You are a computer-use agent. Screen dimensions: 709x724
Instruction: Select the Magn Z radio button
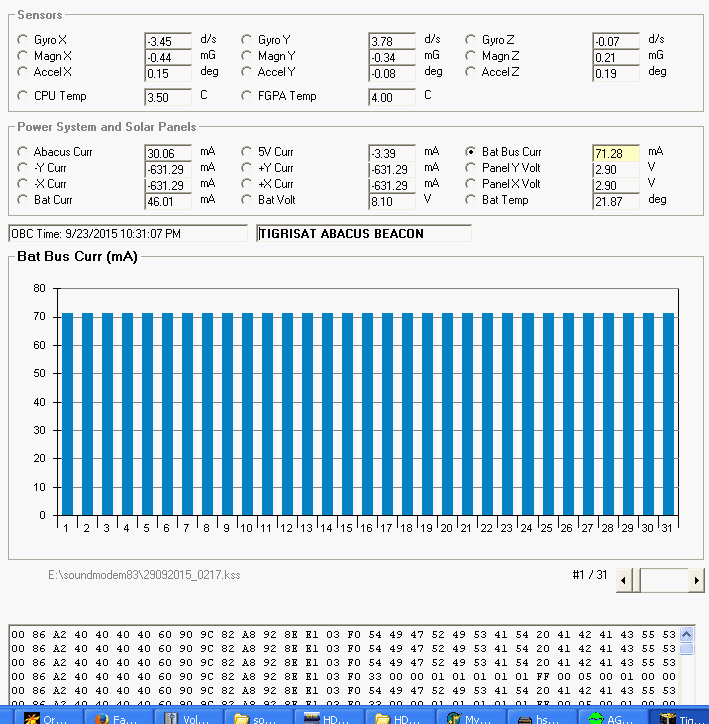click(470, 56)
